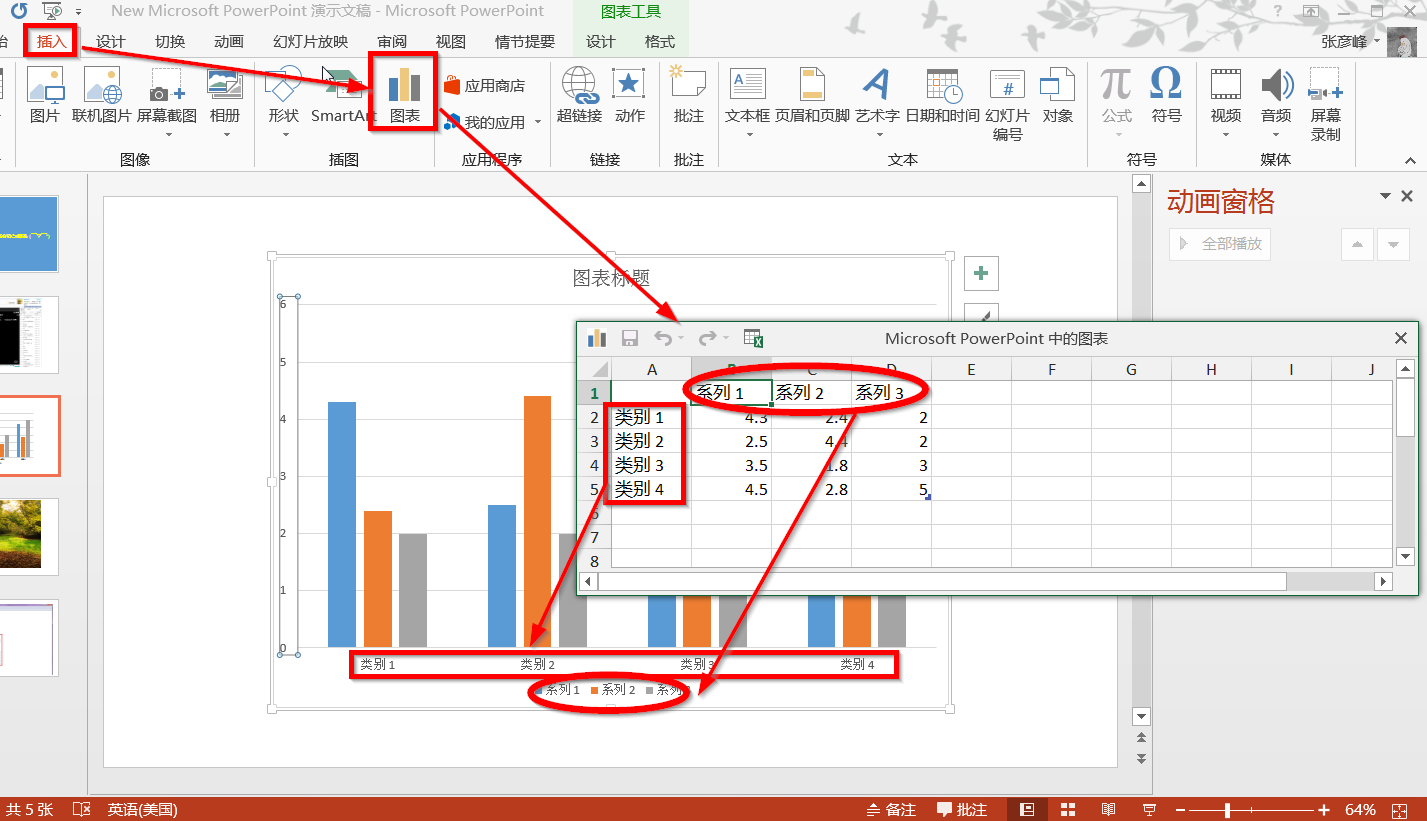Click the PowerPoint Help question mark
Viewport: 1427px width, 821px height.
click(x=1277, y=11)
